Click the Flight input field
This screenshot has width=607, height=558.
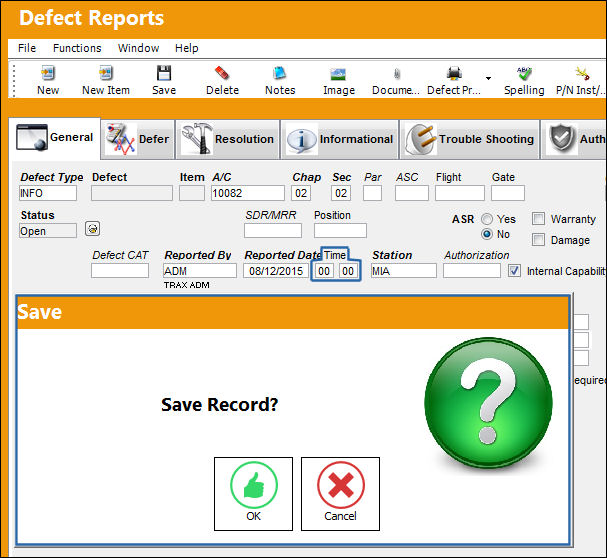click(460, 193)
